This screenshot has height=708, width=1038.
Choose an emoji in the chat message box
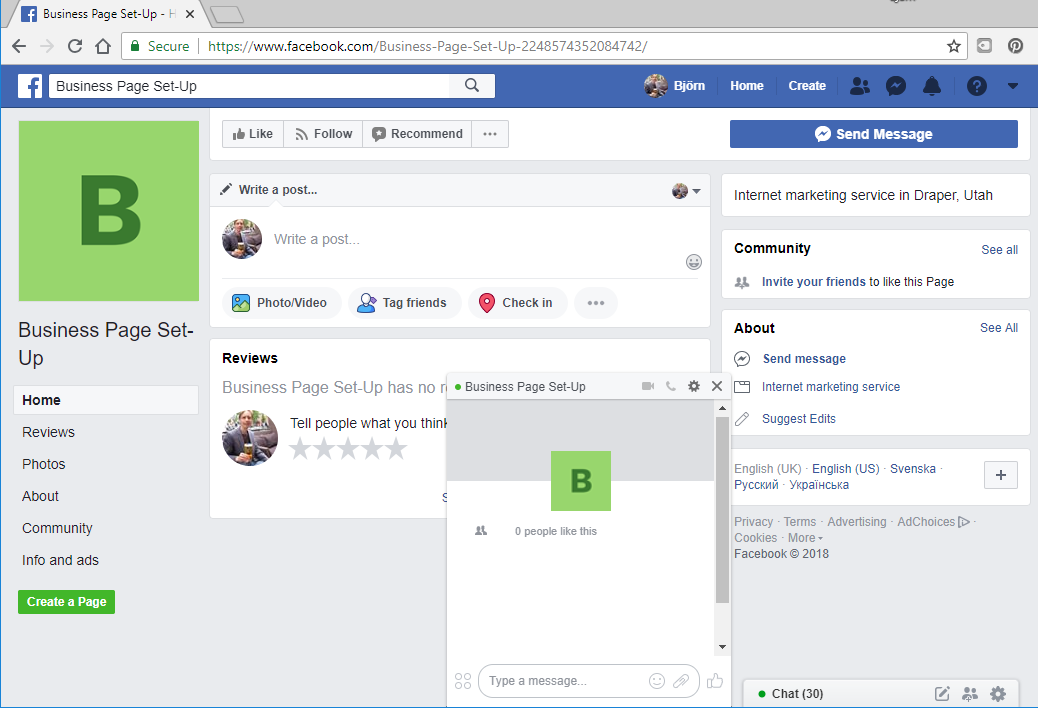[657, 681]
